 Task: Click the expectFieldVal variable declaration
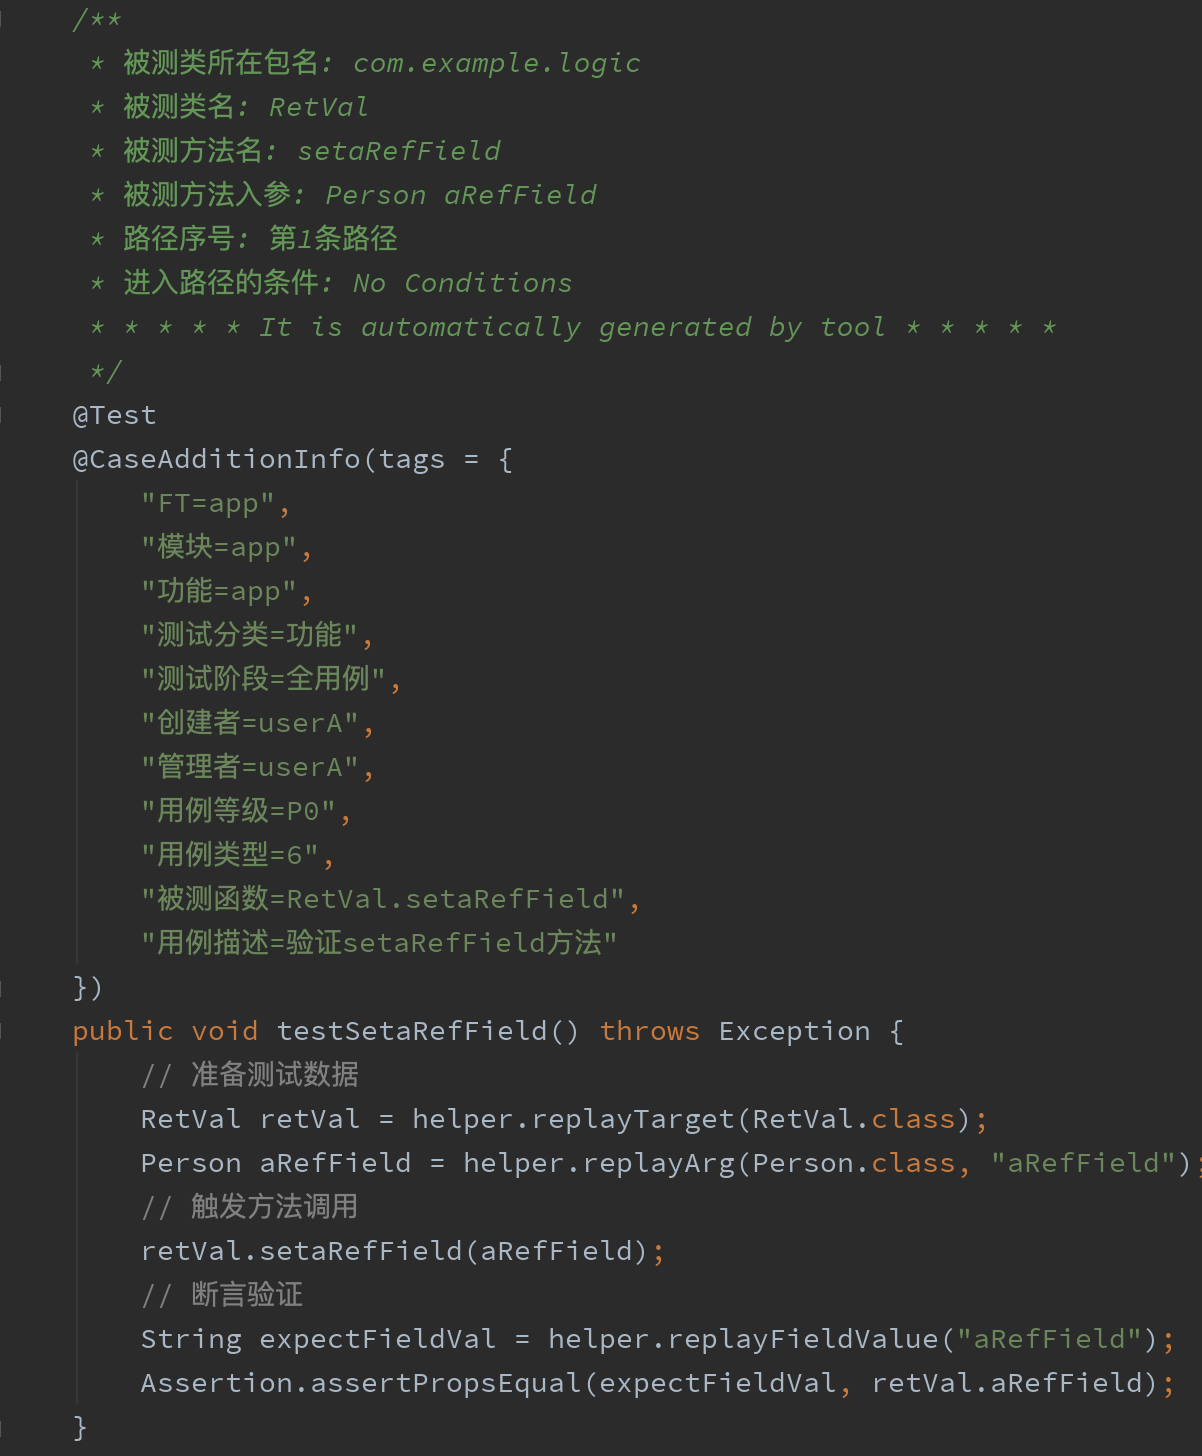tap(377, 1339)
